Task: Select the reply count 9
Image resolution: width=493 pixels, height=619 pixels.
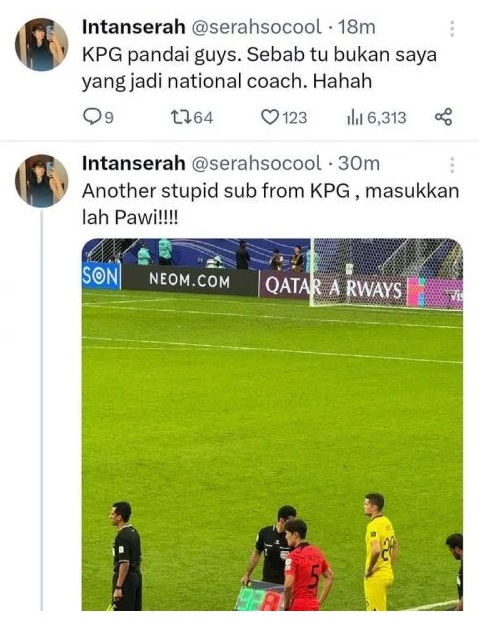Action: point(109,118)
